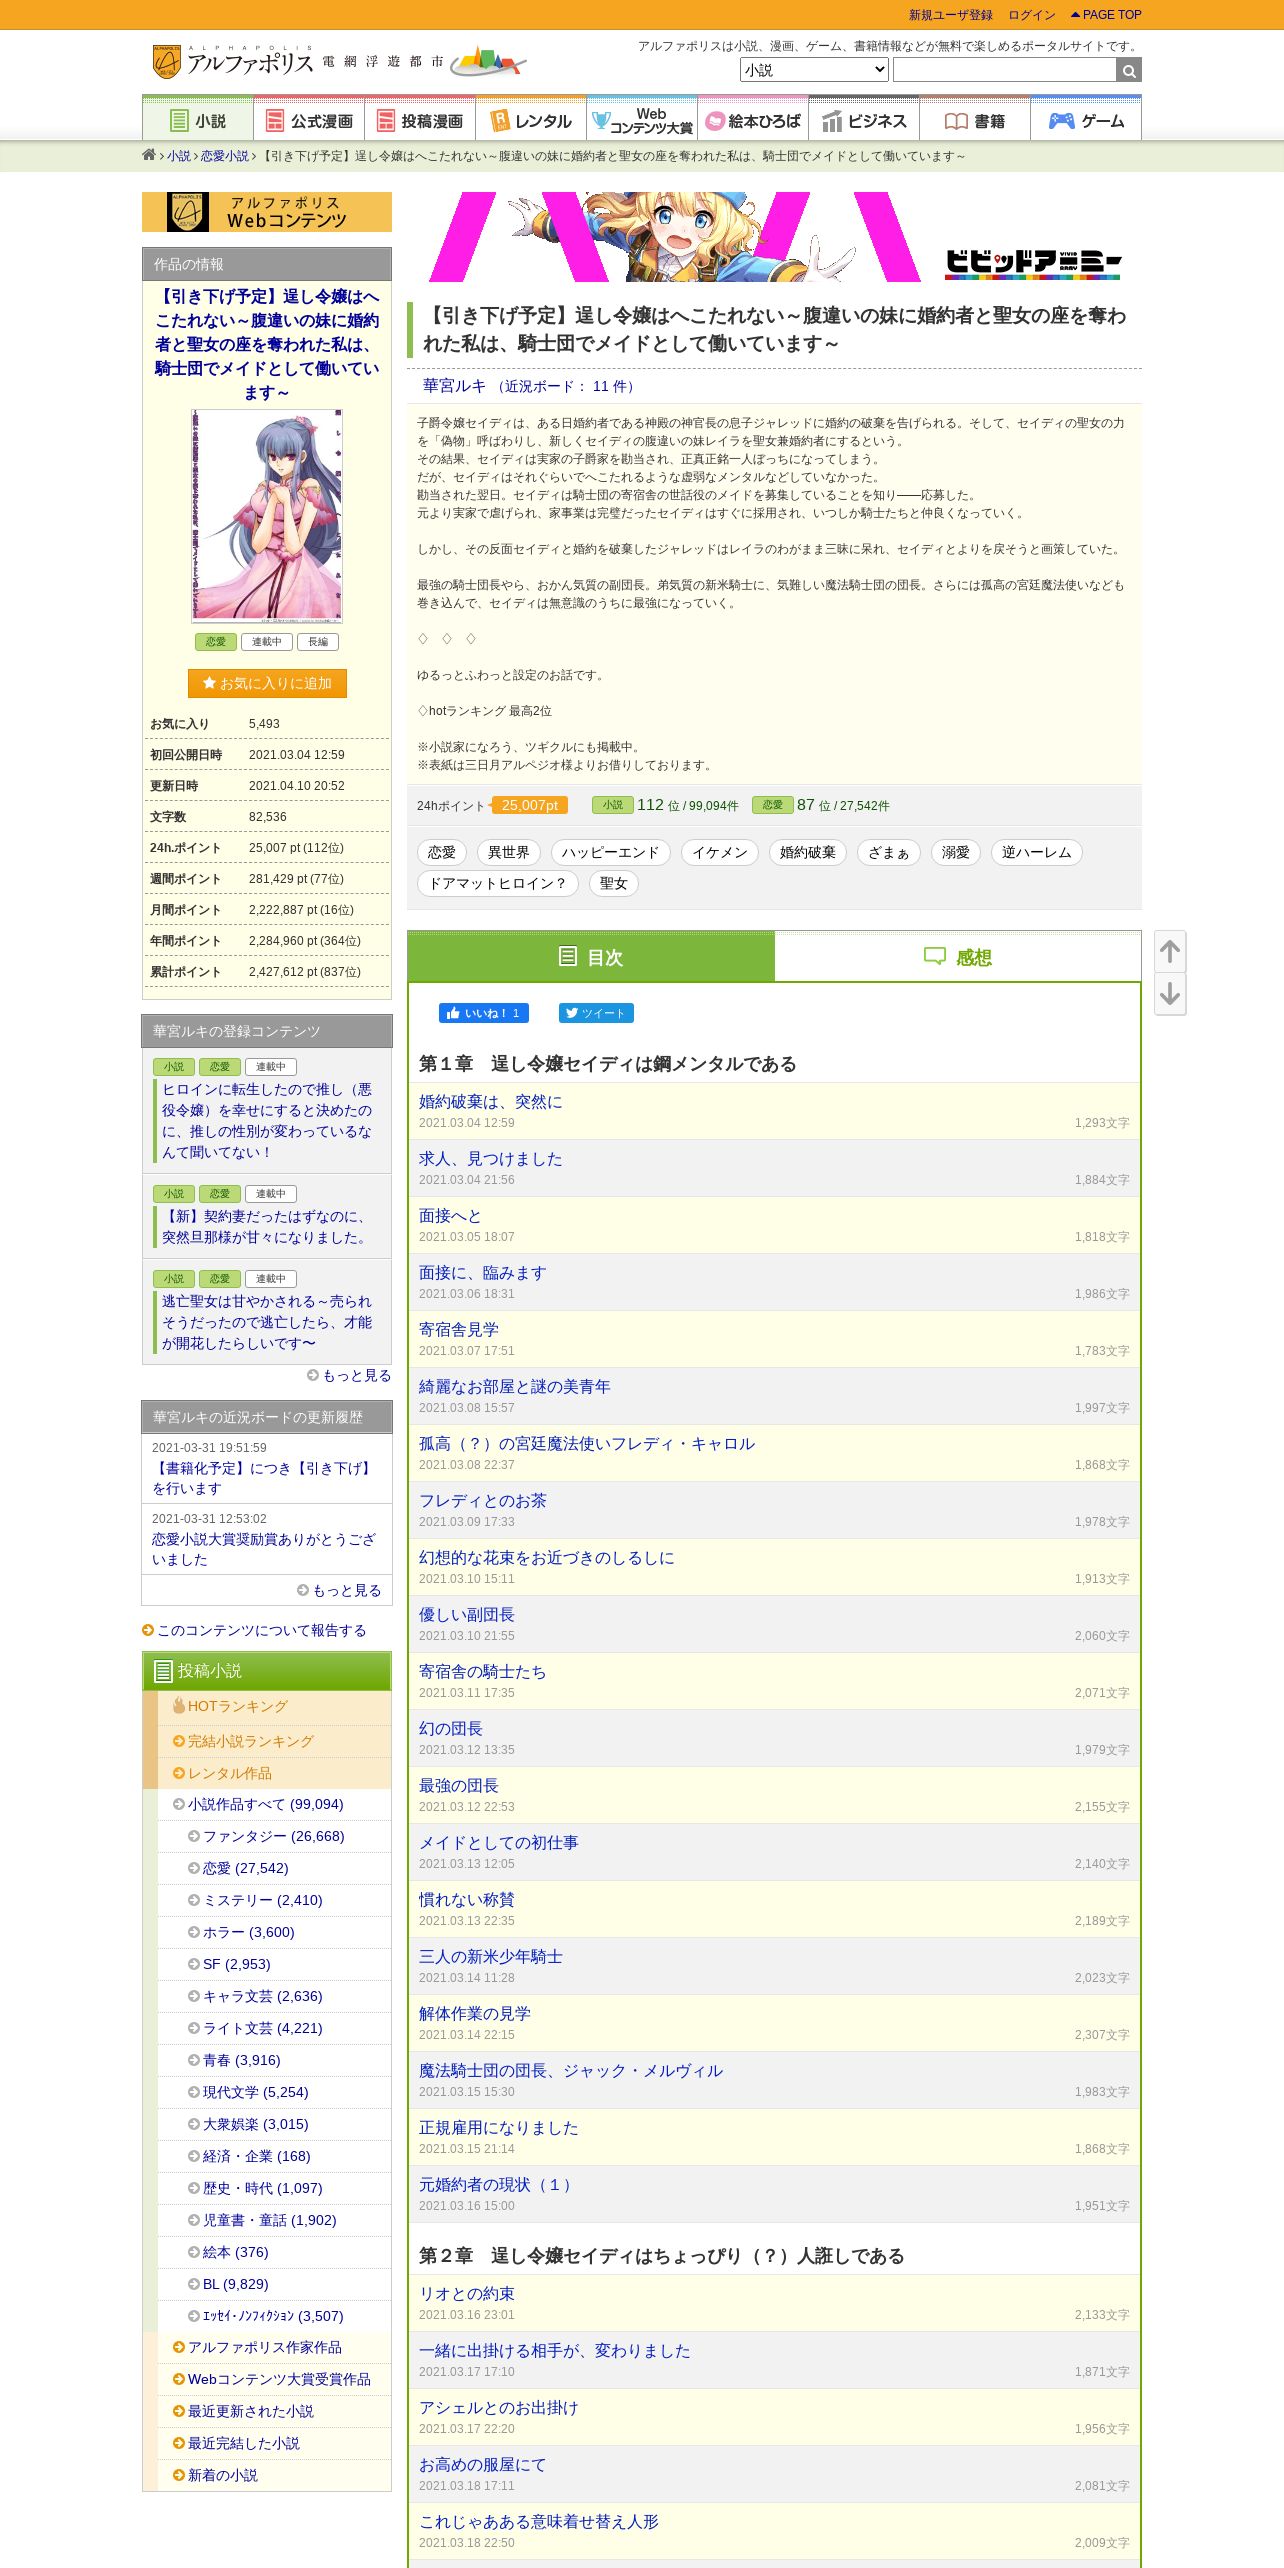The image size is (1284, 2568).
Task: Open the 公式漫画 navigation tab
Action: pos(309,120)
